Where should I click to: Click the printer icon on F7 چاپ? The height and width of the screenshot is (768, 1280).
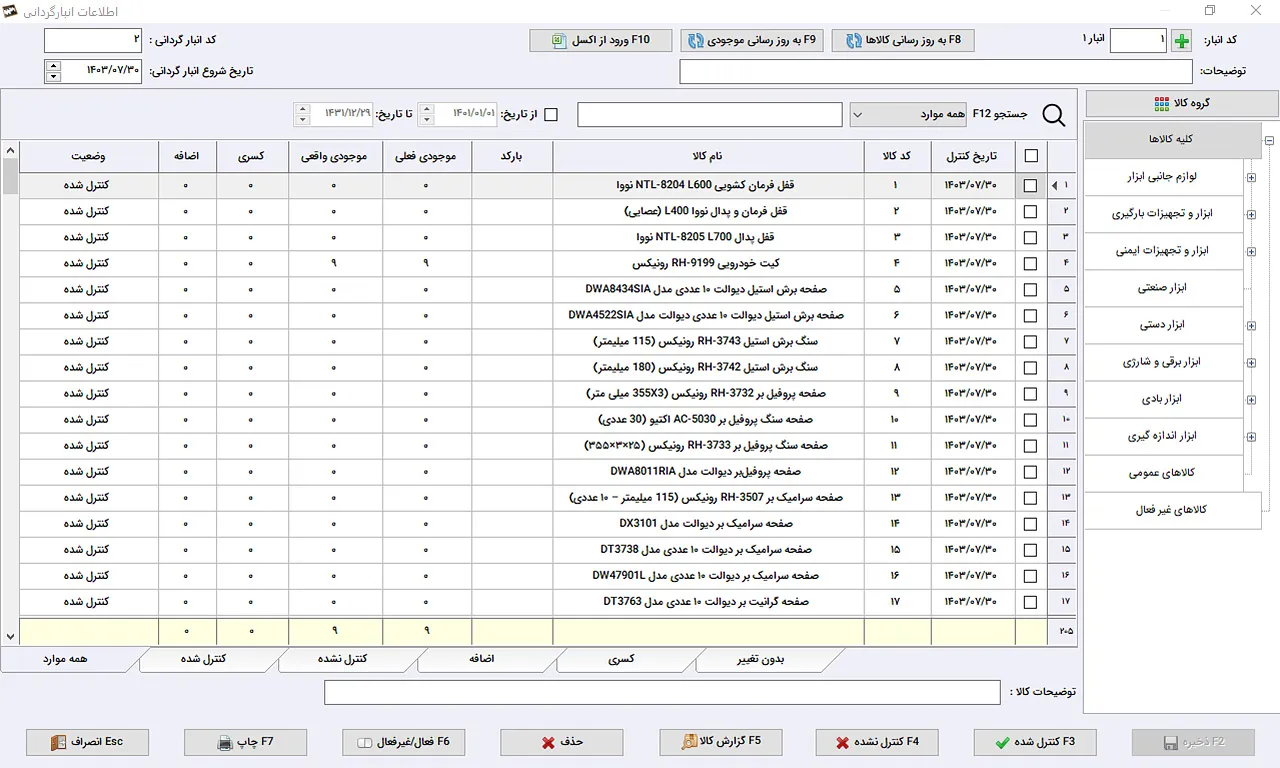pos(225,743)
